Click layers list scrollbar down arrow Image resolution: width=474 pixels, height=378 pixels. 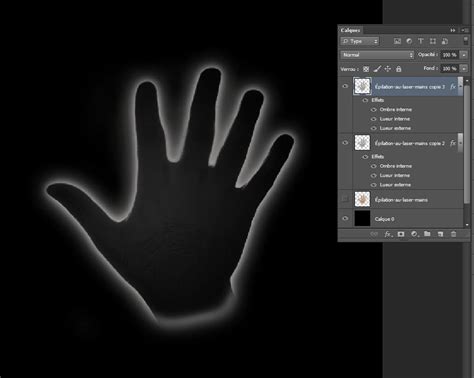(x=467, y=225)
